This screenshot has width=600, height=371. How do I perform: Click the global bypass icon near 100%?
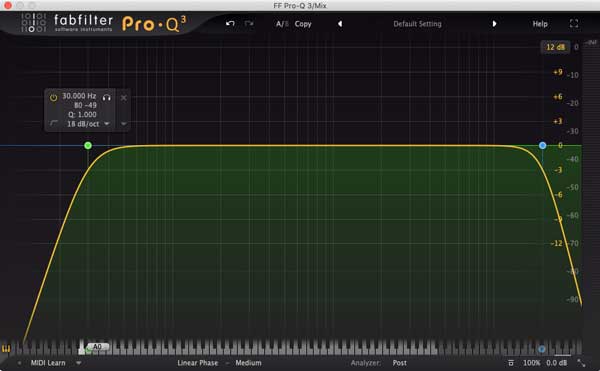(x=510, y=363)
